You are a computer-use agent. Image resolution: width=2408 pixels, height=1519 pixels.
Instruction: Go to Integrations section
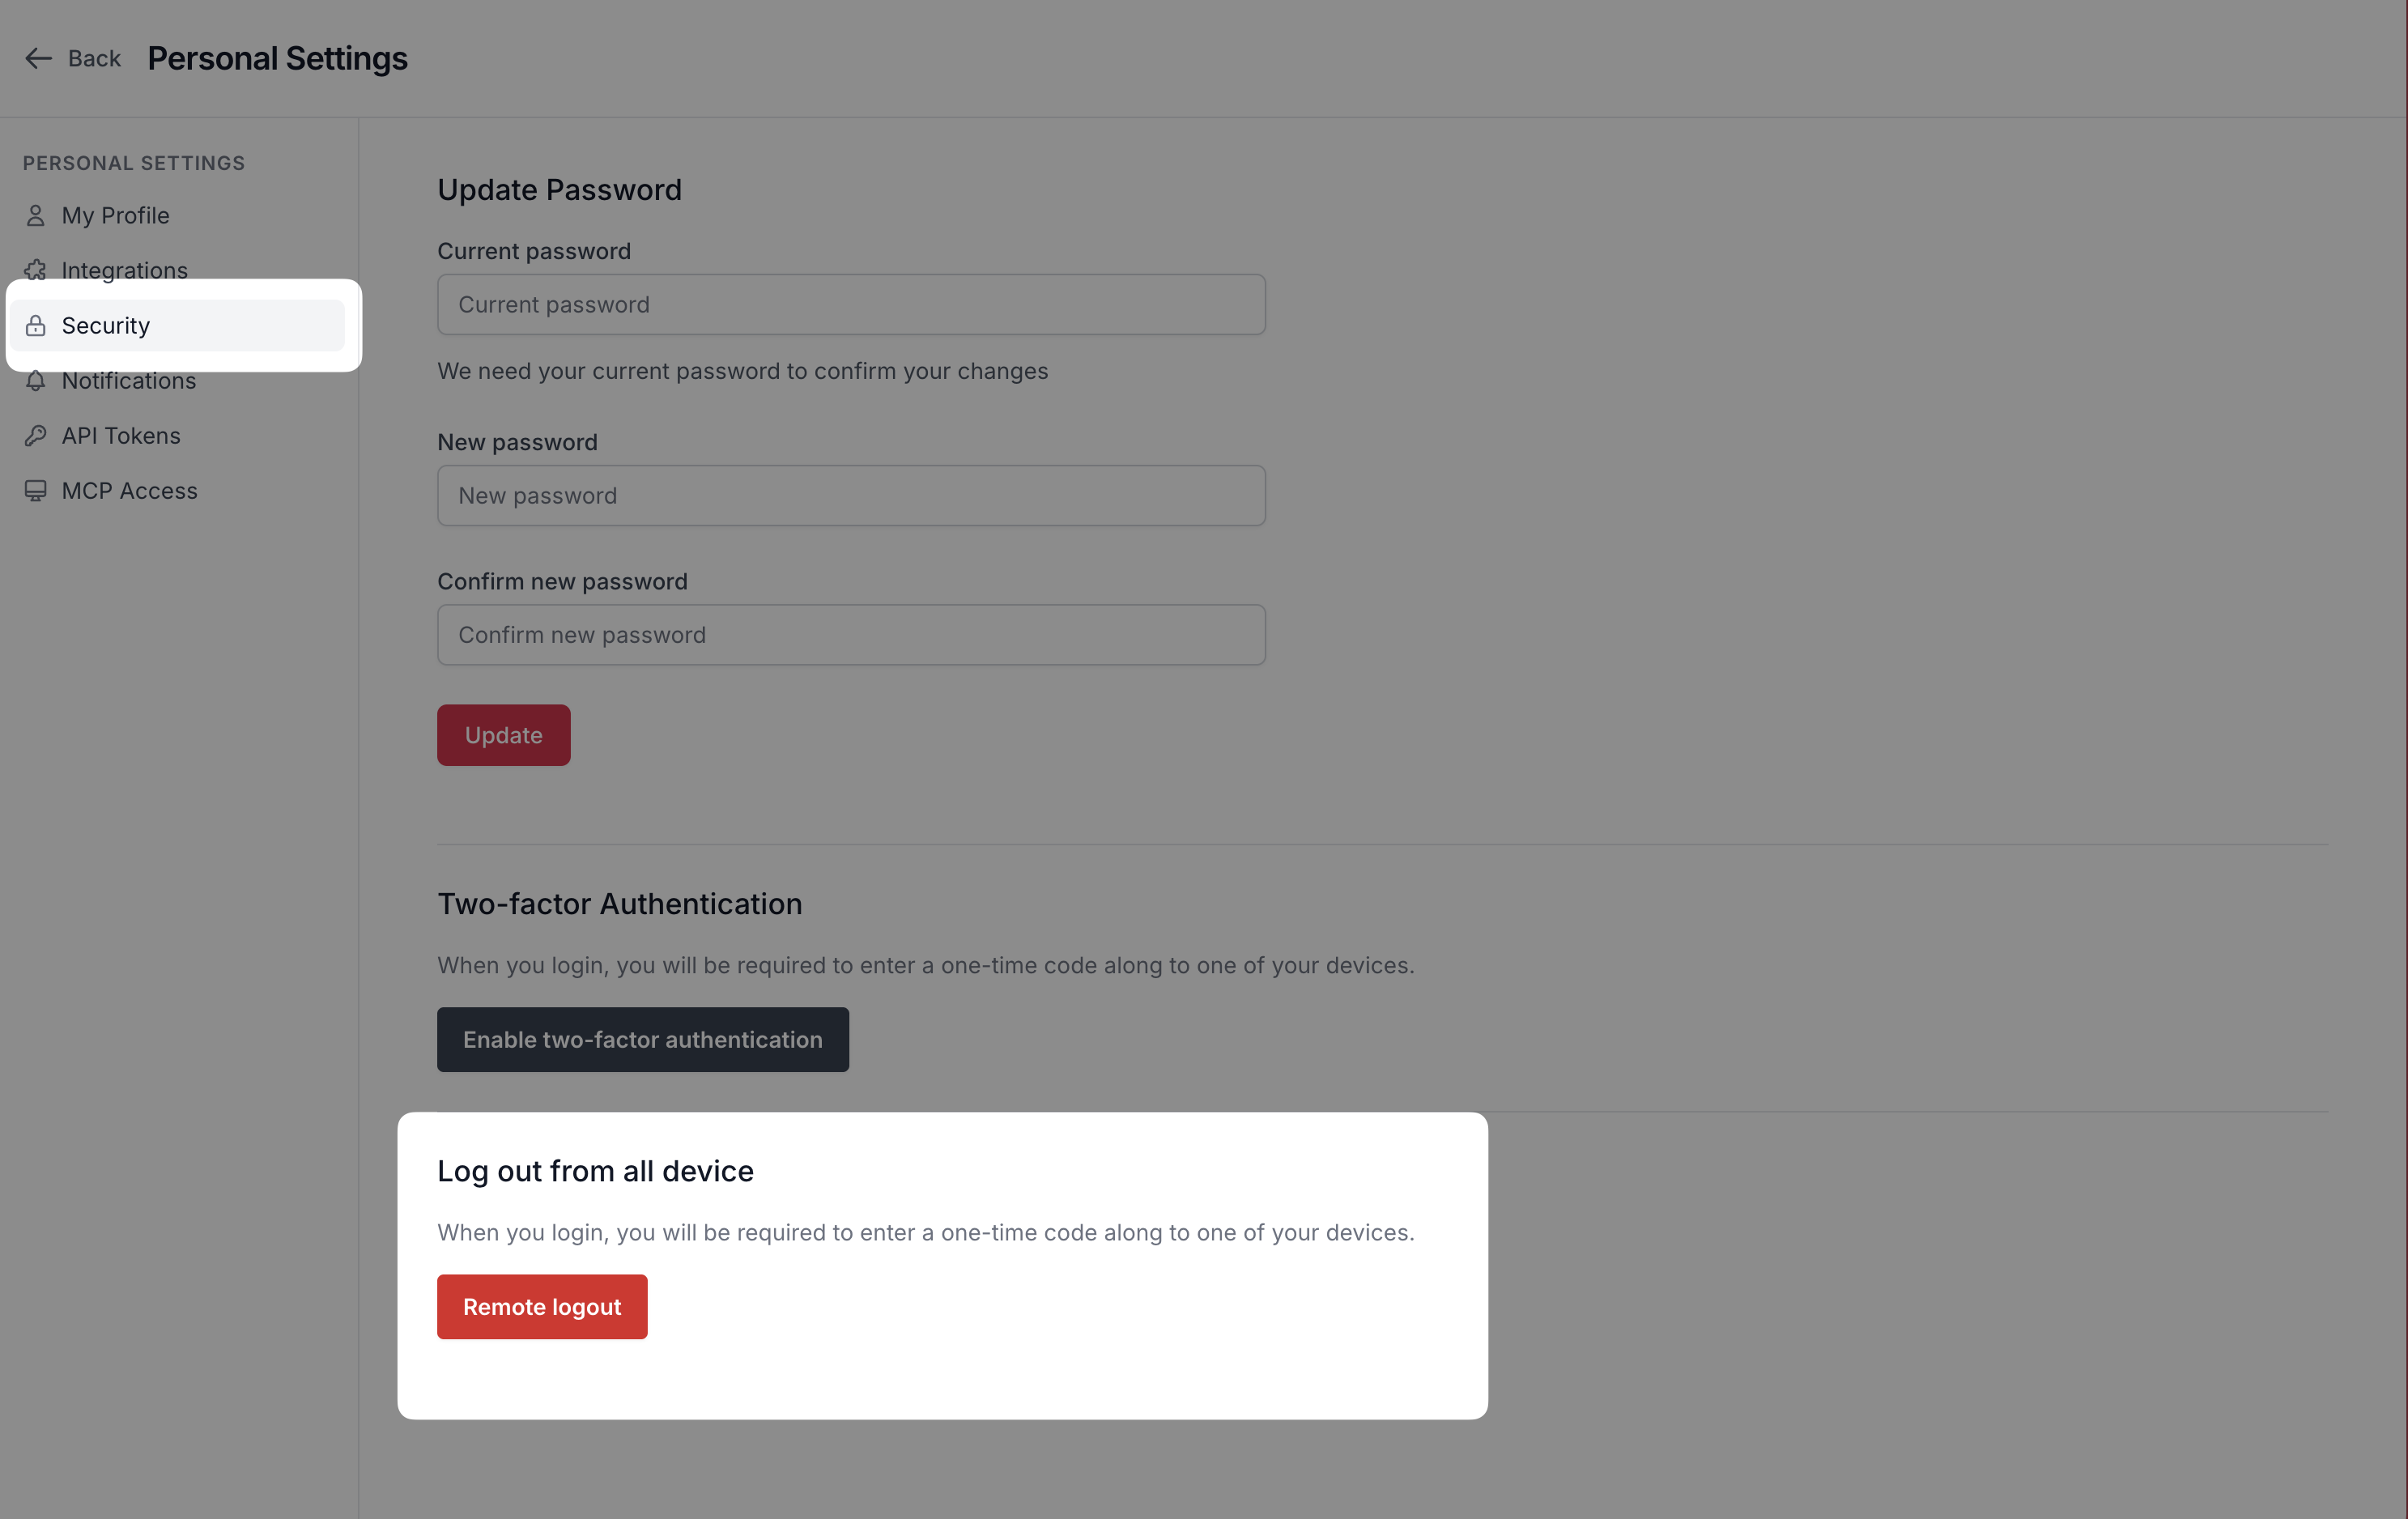coord(125,271)
